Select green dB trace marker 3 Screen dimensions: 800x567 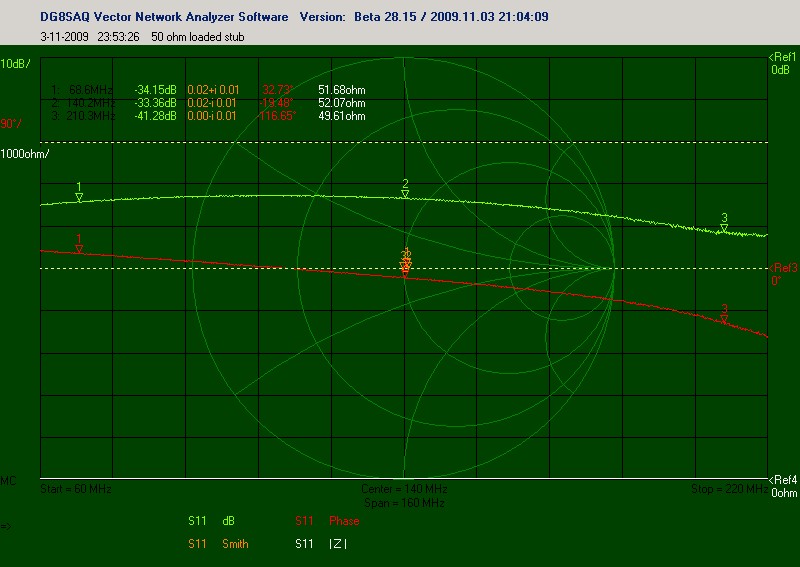[724, 223]
